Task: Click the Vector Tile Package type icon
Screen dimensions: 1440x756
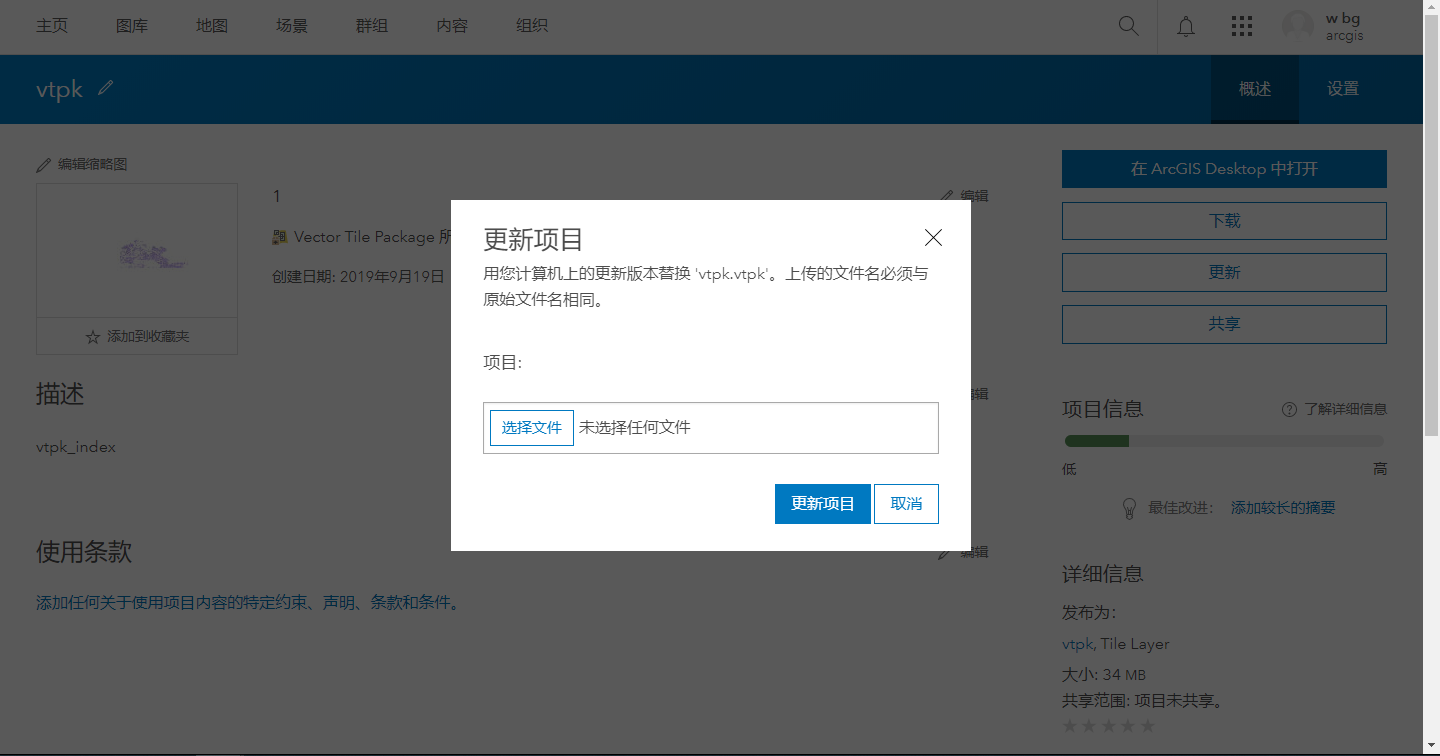Action: (280, 237)
